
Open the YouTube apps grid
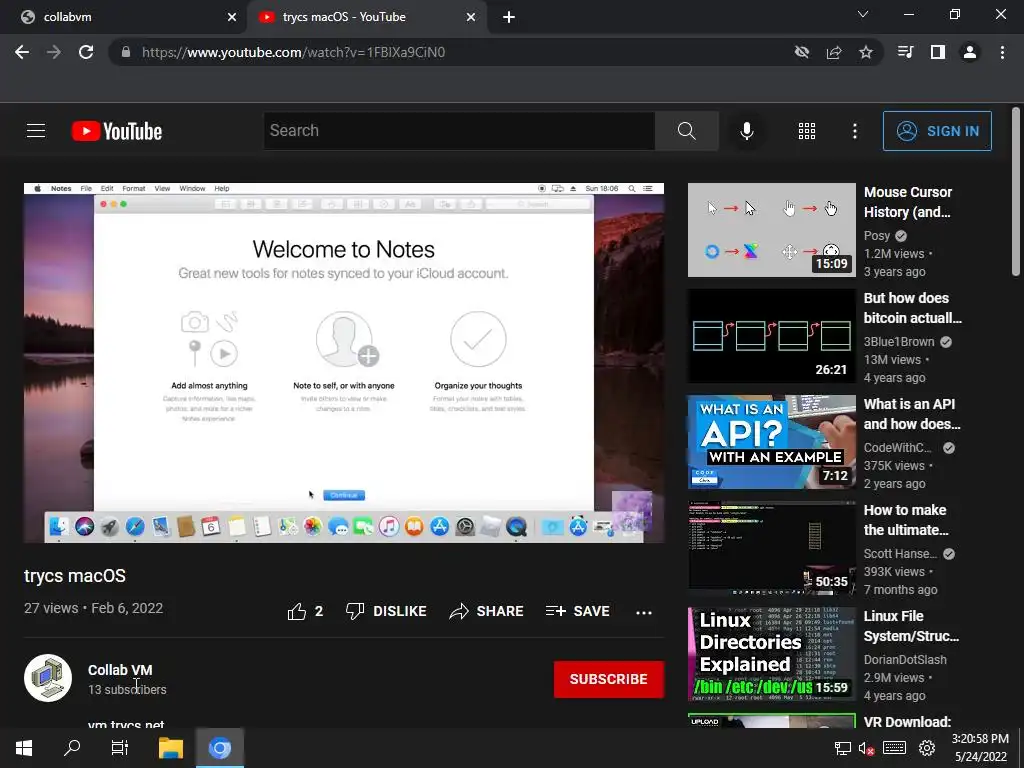807,131
